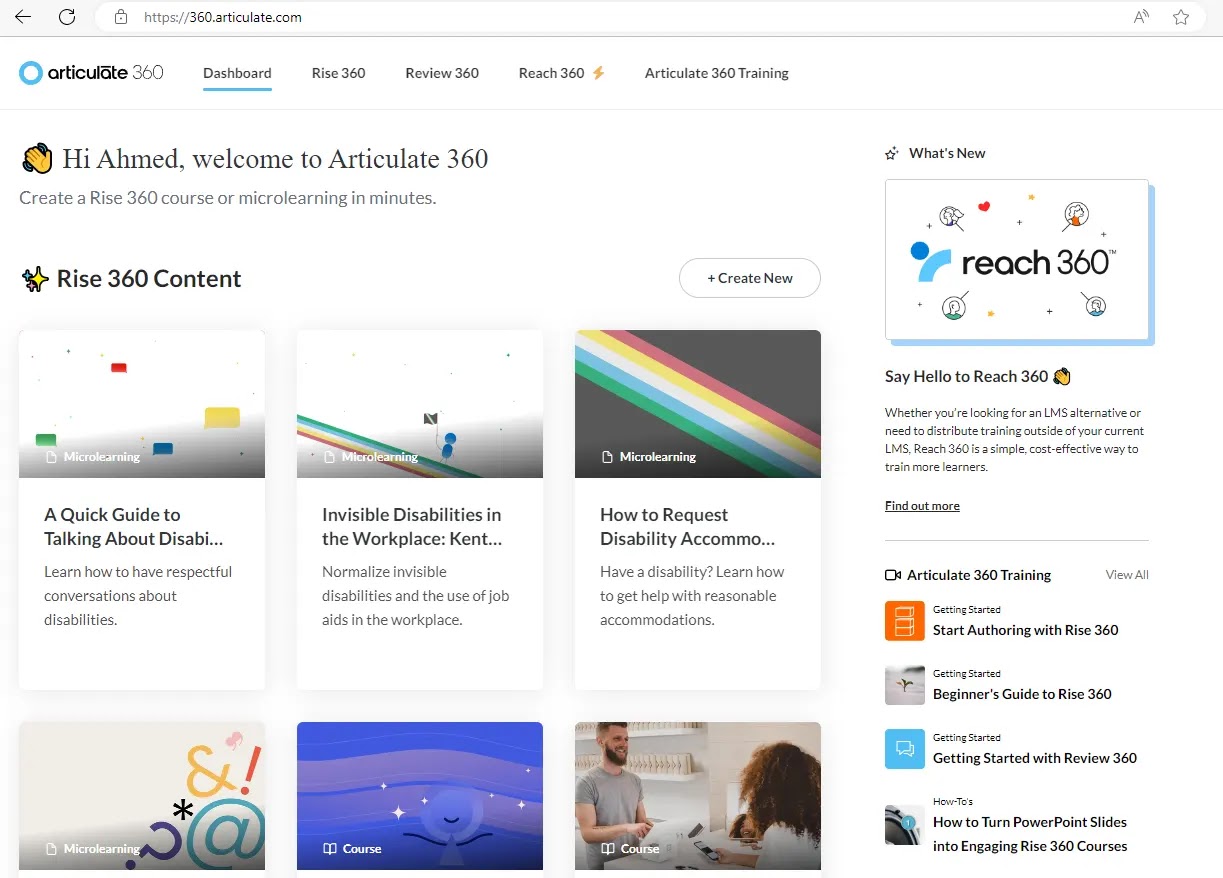Screen dimensions: 1223x878
Task: Go back using the browser back arrow
Action: click(23, 17)
